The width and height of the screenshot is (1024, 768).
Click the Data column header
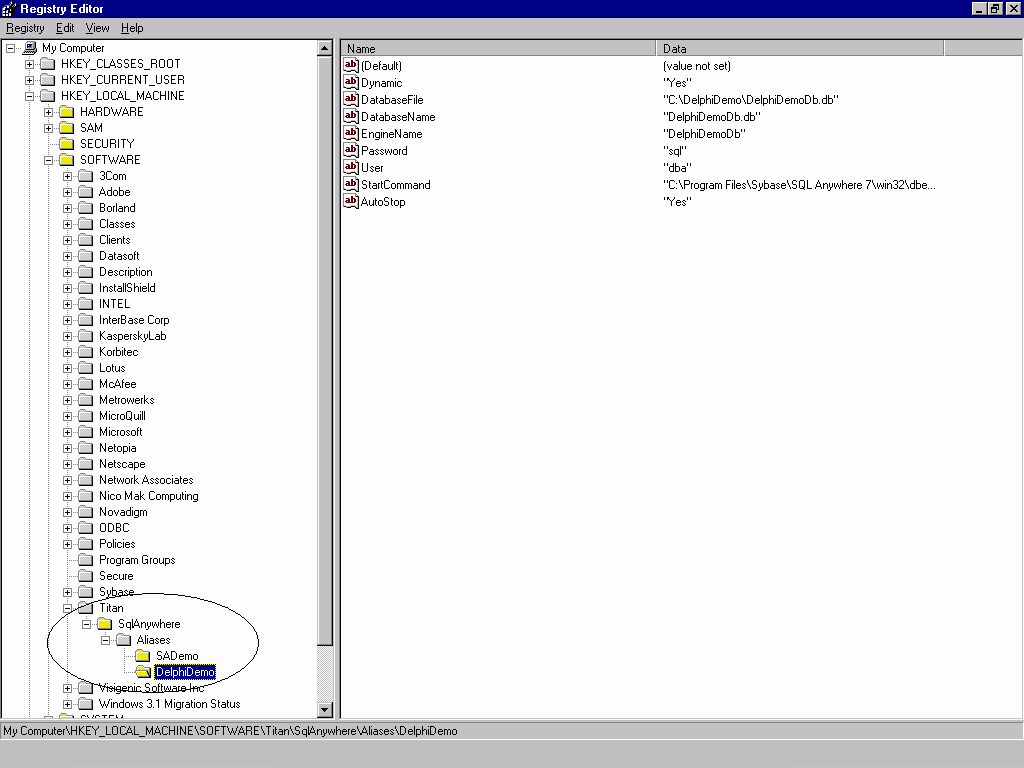pos(800,48)
